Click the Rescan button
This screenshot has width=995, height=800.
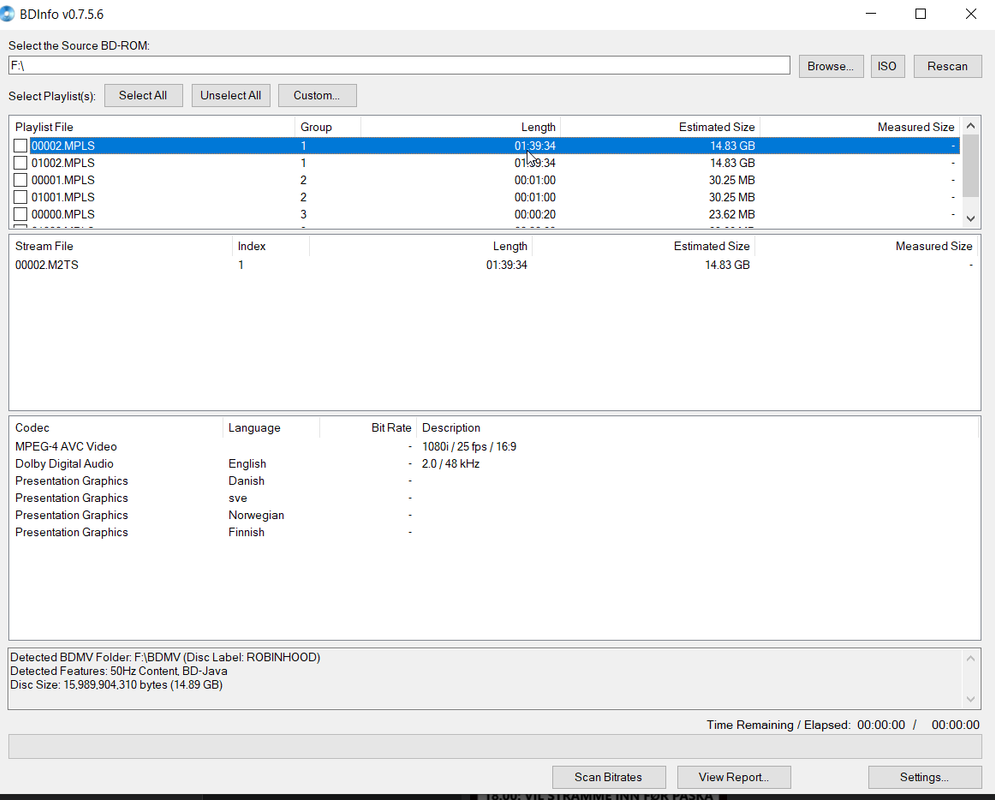(x=947, y=66)
